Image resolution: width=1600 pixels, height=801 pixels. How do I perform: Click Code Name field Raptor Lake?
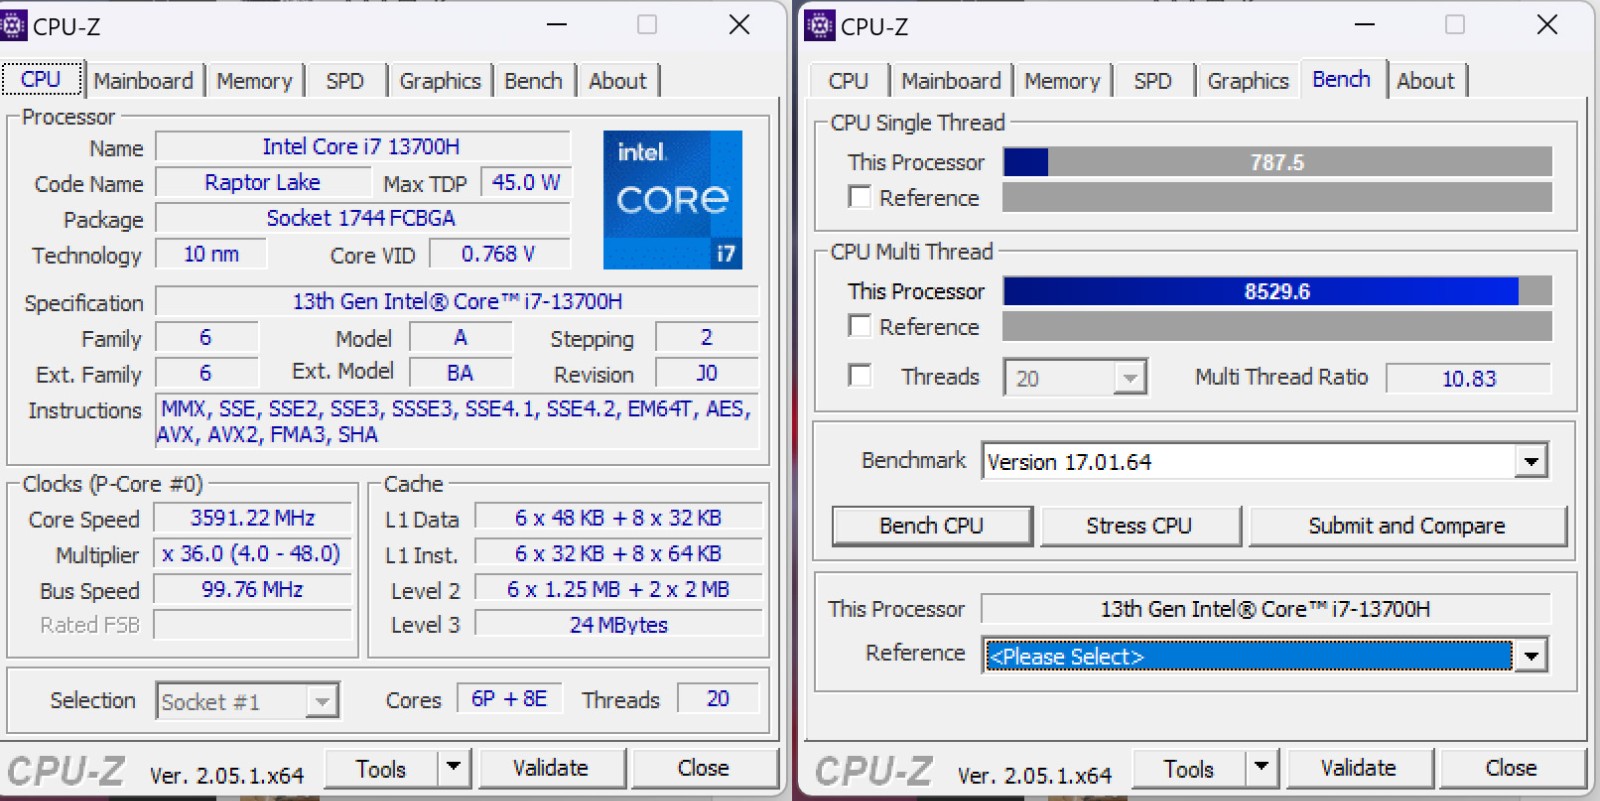263,183
